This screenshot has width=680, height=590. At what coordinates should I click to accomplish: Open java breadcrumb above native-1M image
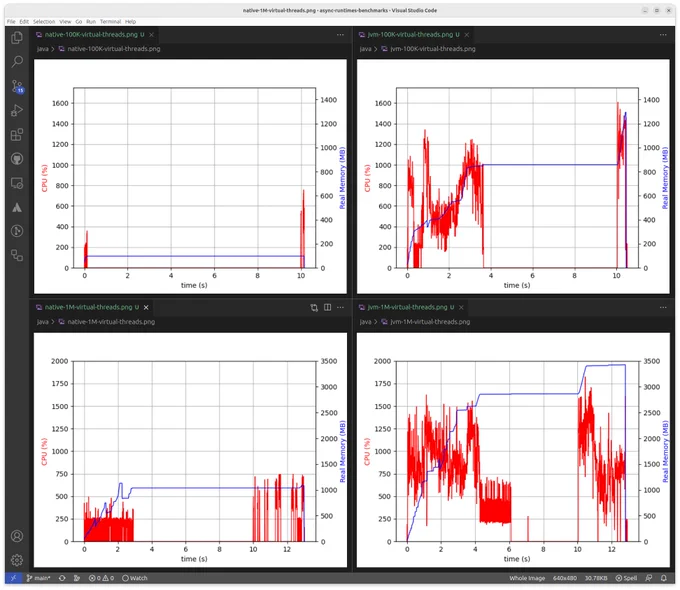pyautogui.click(x=42, y=322)
